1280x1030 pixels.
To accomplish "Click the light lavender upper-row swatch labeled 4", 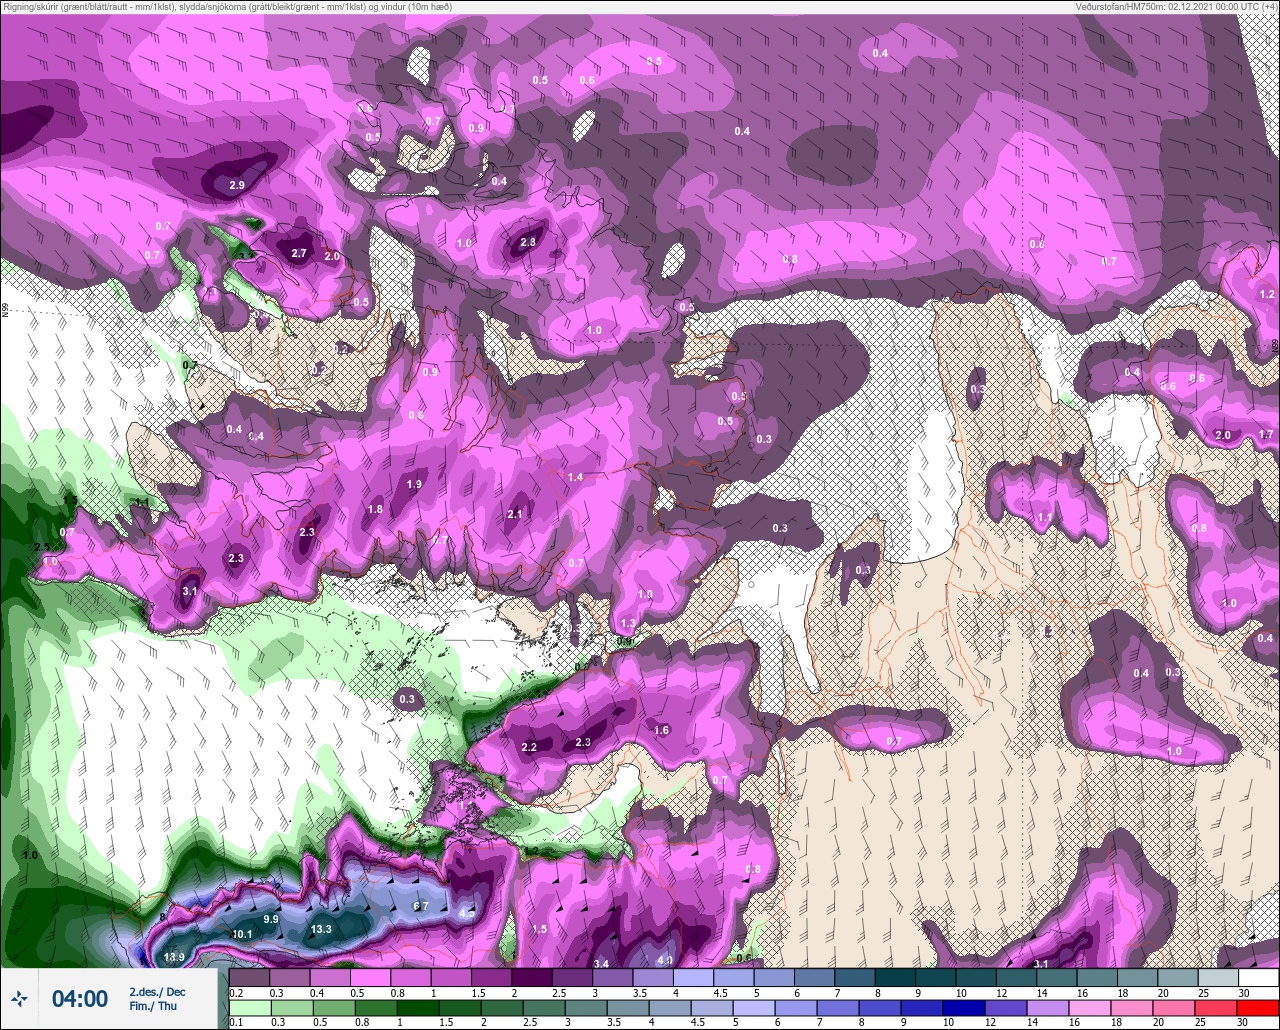I will 693,977.
